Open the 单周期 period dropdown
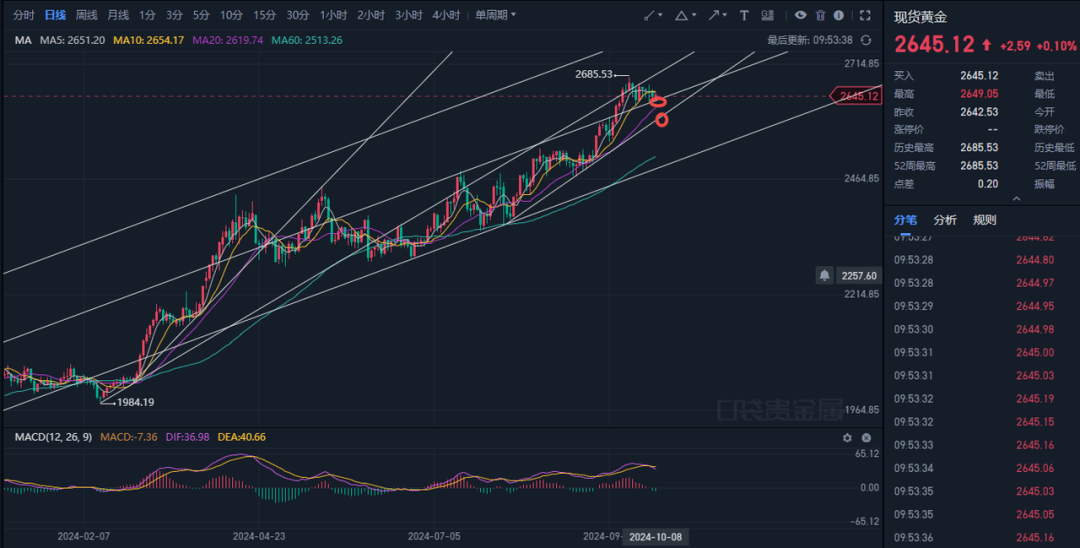 click(x=496, y=15)
